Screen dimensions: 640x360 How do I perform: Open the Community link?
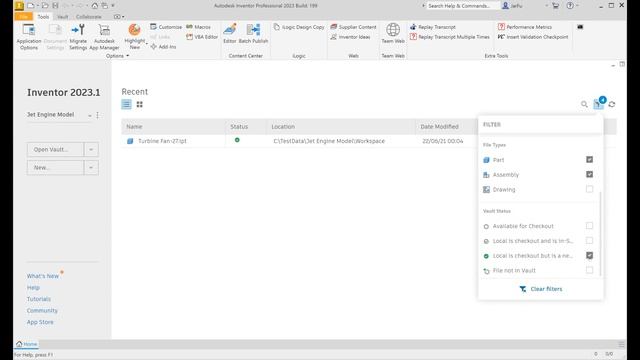tap(42, 311)
